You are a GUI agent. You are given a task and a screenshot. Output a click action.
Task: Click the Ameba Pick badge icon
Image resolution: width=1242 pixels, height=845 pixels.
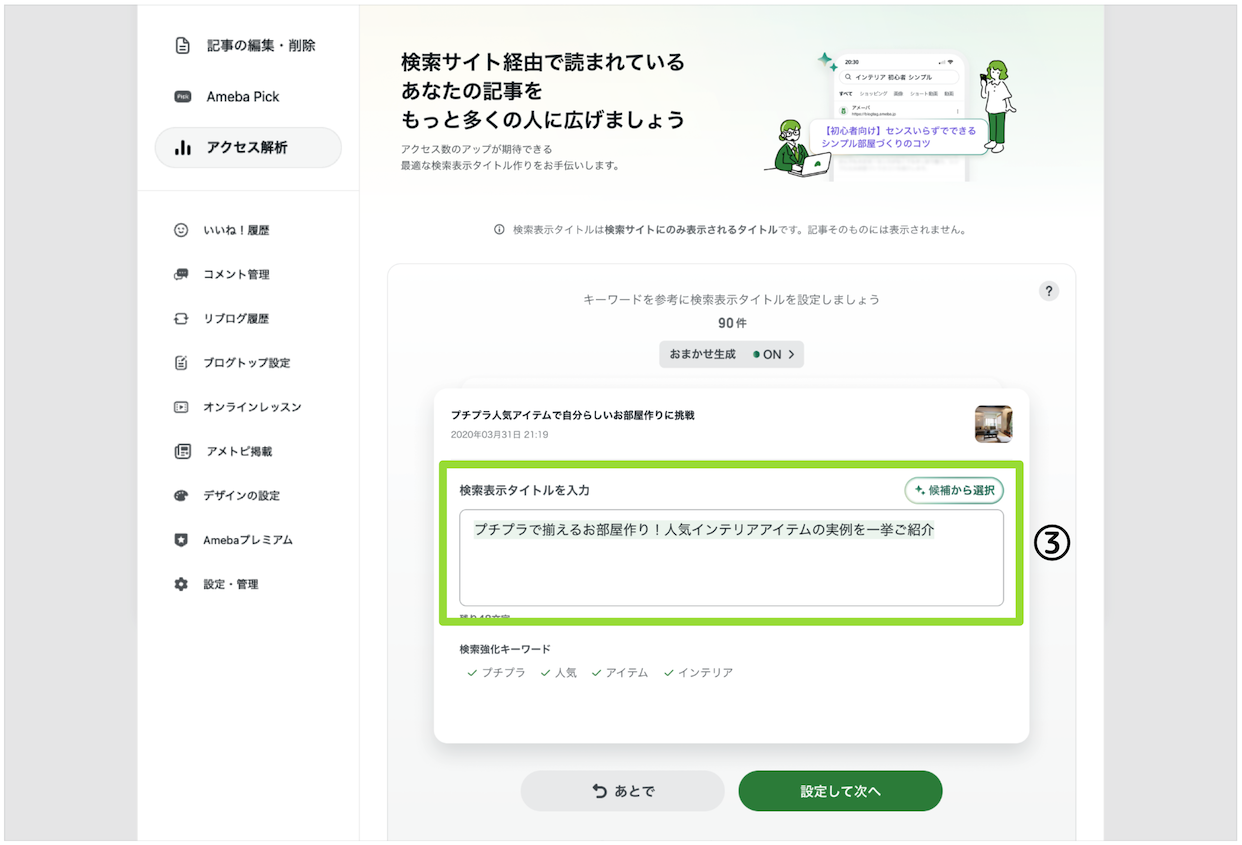pyautogui.click(x=182, y=97)
